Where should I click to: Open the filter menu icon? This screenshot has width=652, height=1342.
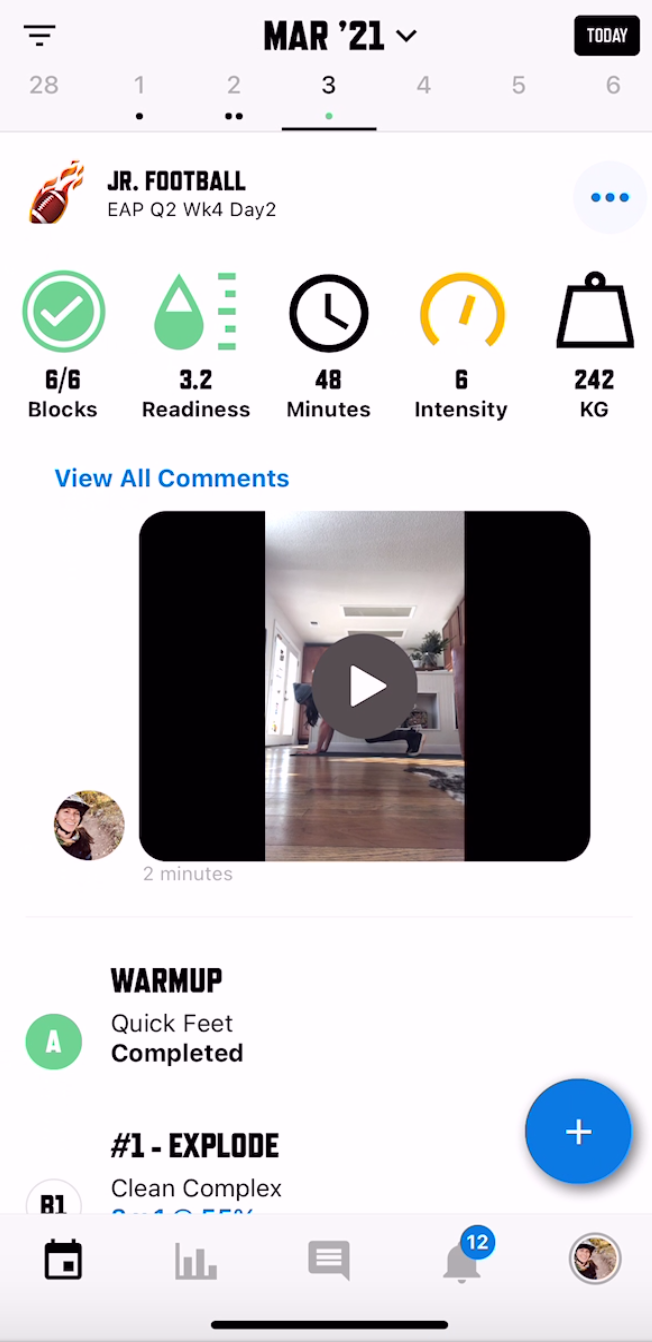click(40, 36)
